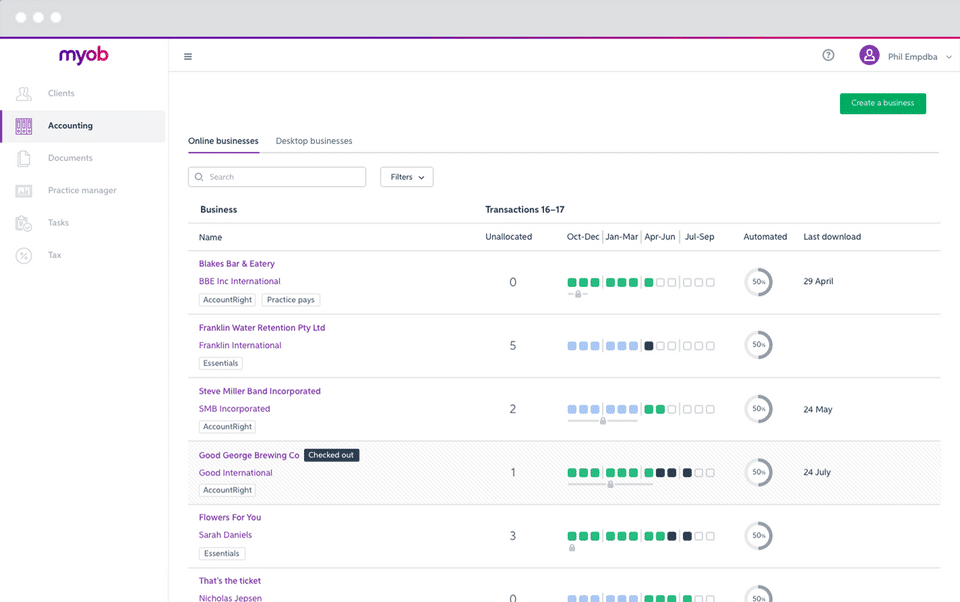The height and width of the screenshot is (602, 960).
Task: Toggle the hamburger menu icon
Action: tap(188, 57)
